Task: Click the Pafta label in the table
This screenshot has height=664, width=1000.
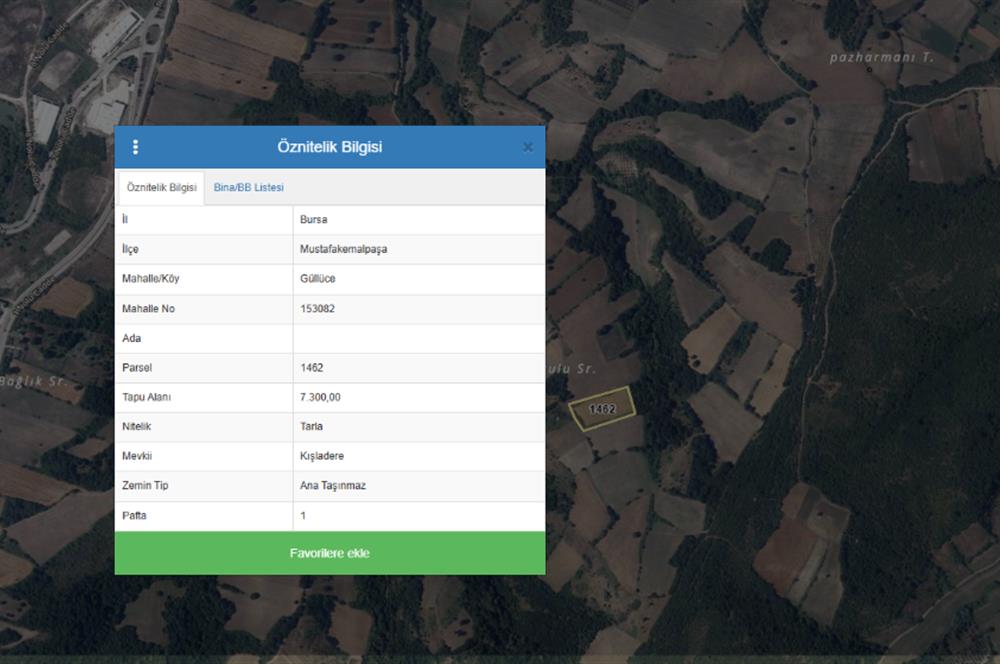Action: click(134, 515)
